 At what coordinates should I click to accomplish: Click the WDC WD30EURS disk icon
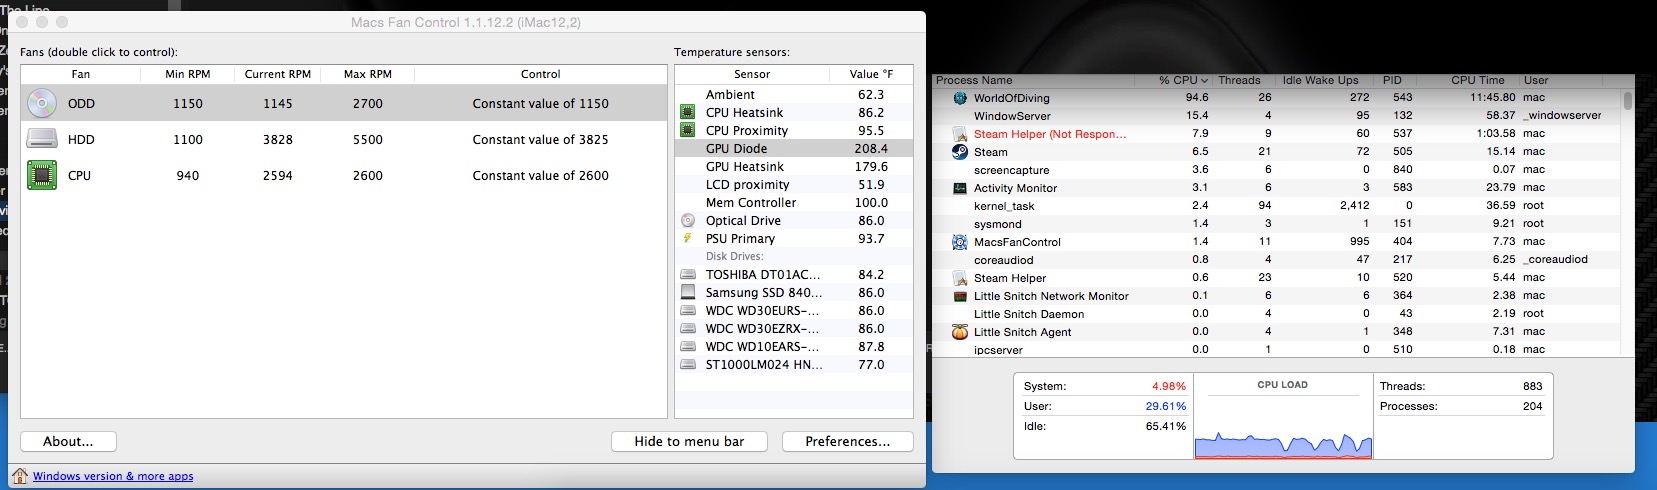(688, 311)
